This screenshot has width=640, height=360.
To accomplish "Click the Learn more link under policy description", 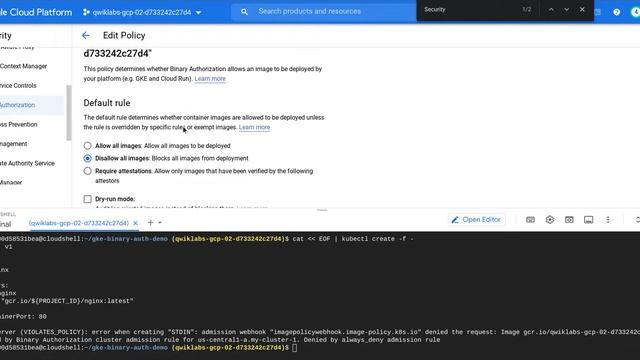I will (210, 79).
